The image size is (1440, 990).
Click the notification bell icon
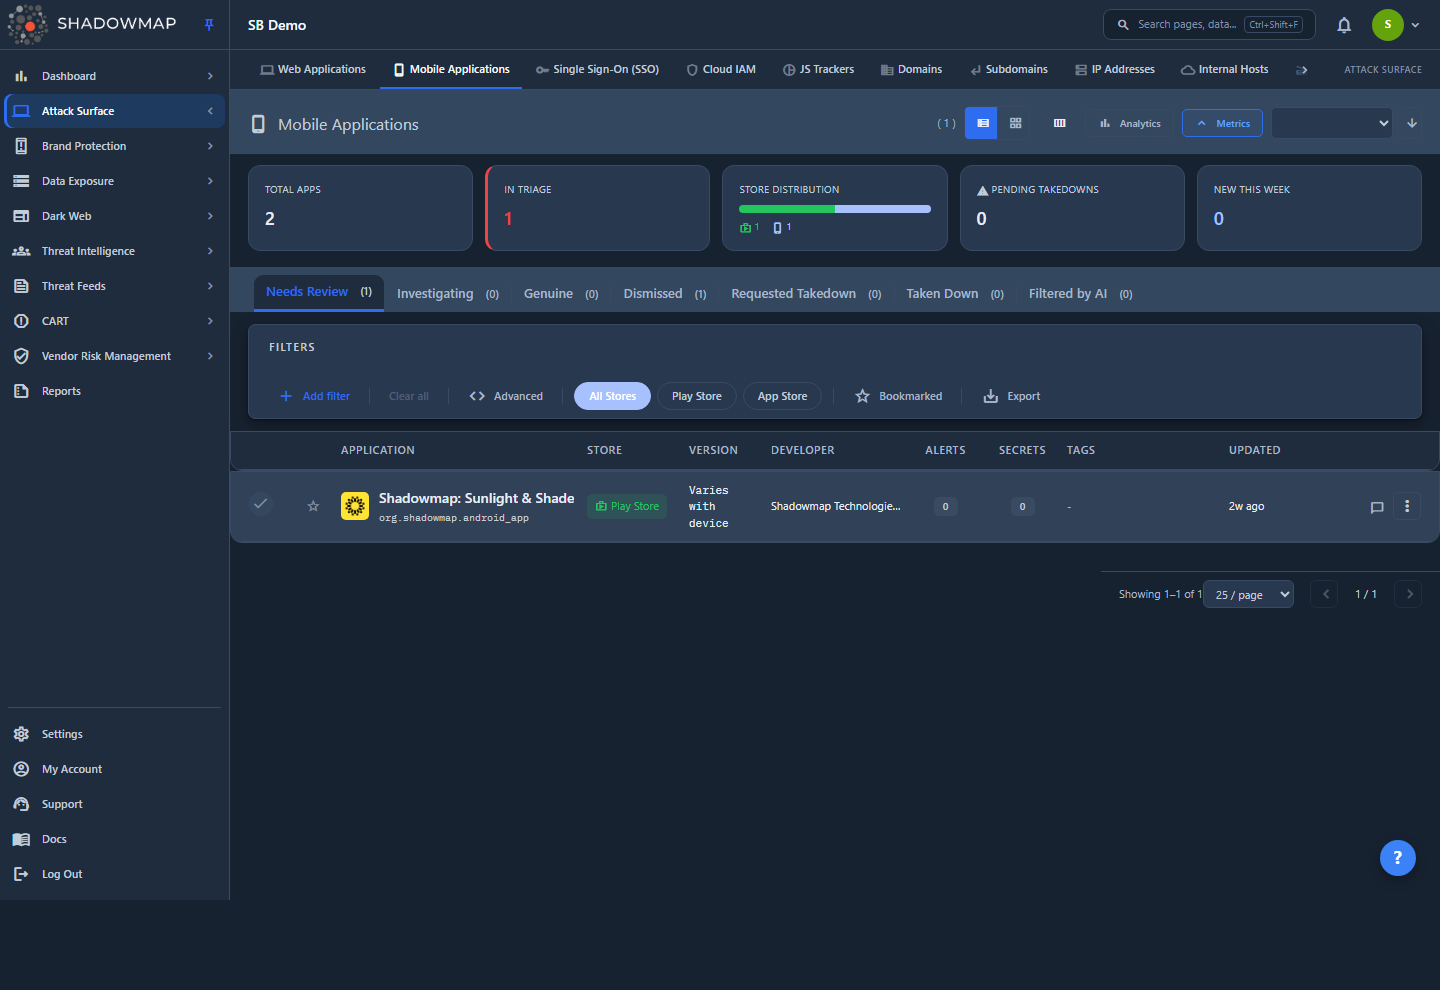[1344, 25]
